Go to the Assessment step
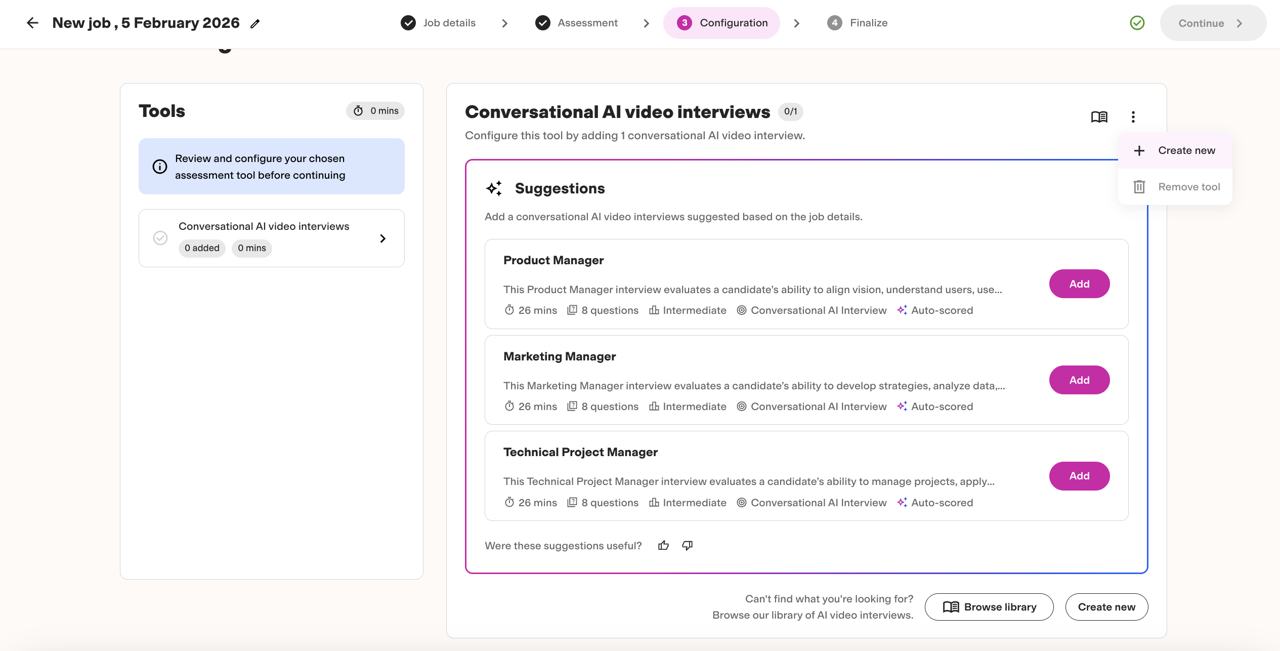 (x=576, y=23)
